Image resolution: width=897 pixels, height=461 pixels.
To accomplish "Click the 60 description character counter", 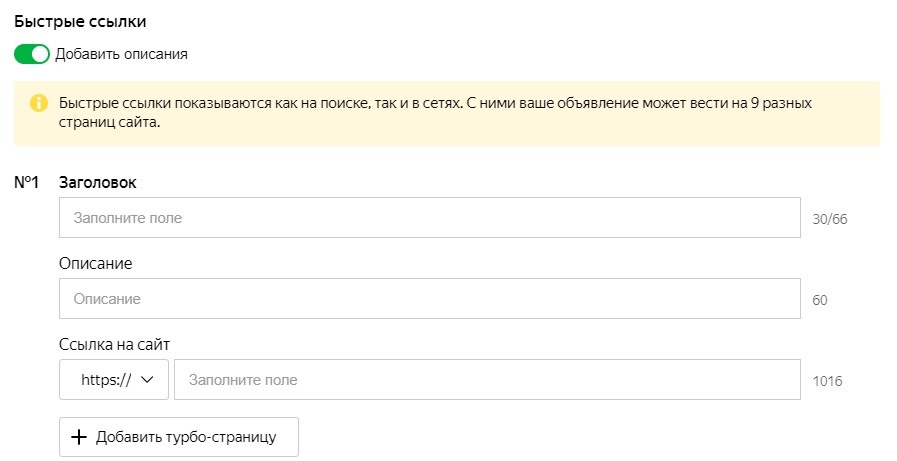I will [820, 299].
